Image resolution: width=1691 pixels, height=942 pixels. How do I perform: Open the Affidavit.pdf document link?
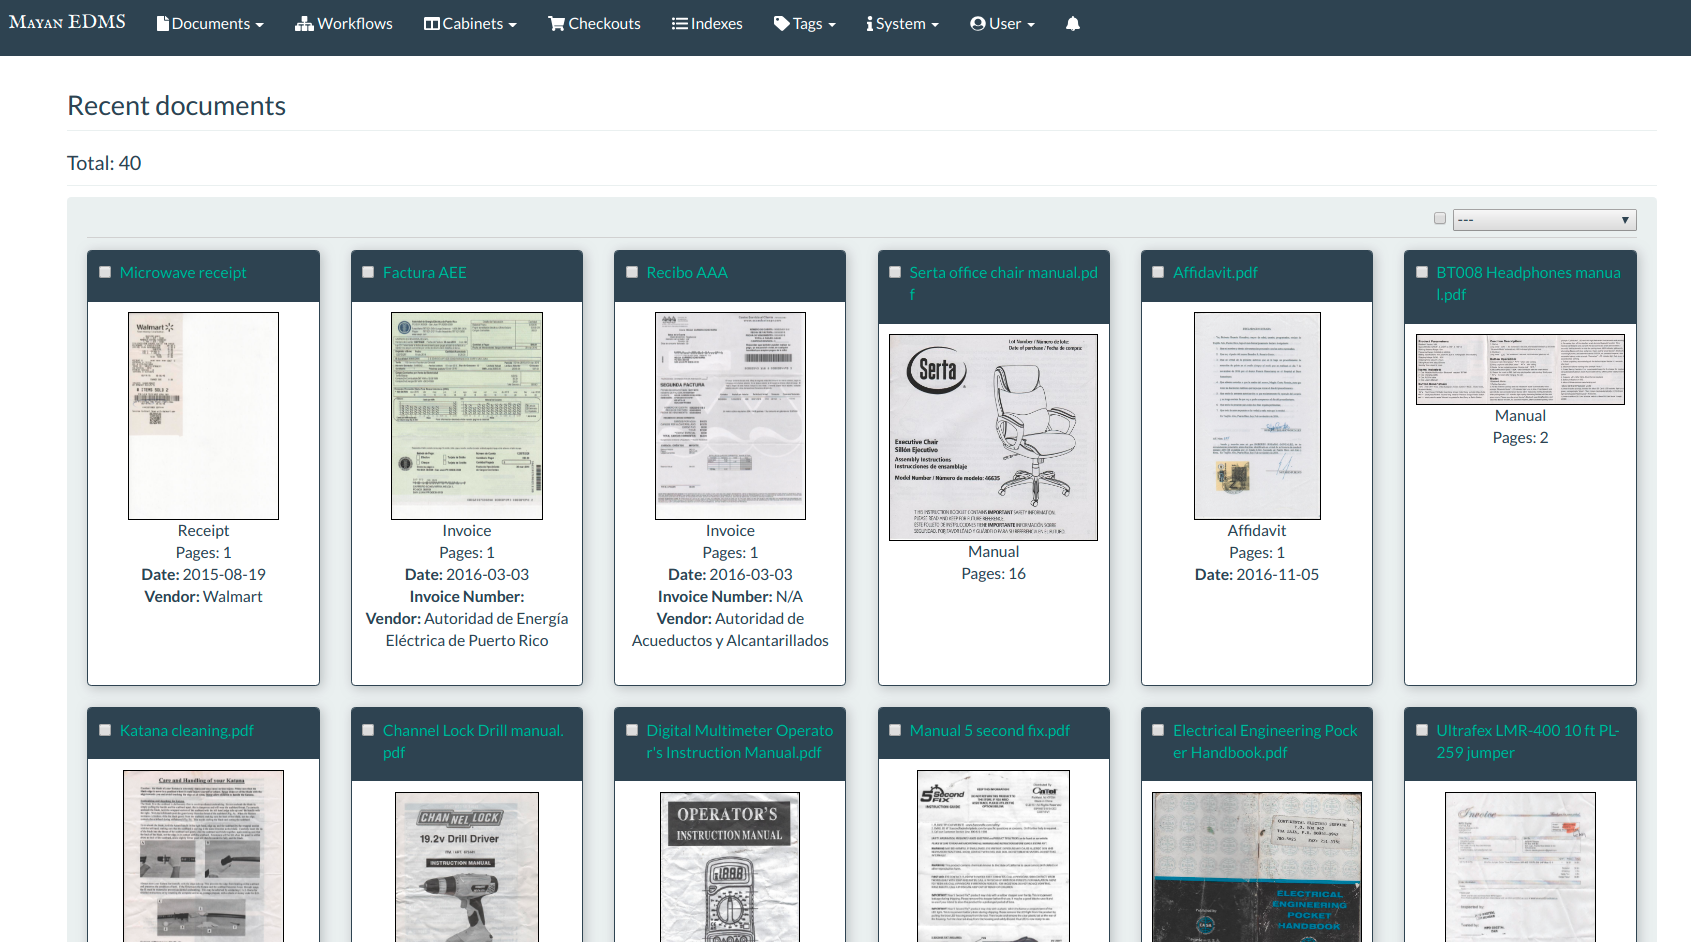click(x=1215, y=271)
